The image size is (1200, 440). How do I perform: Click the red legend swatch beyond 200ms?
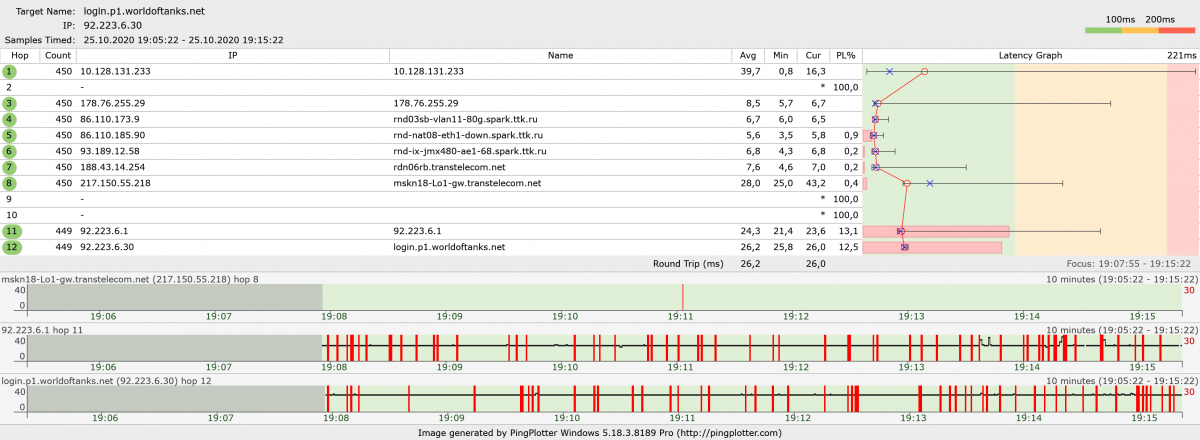(1176, 32)
